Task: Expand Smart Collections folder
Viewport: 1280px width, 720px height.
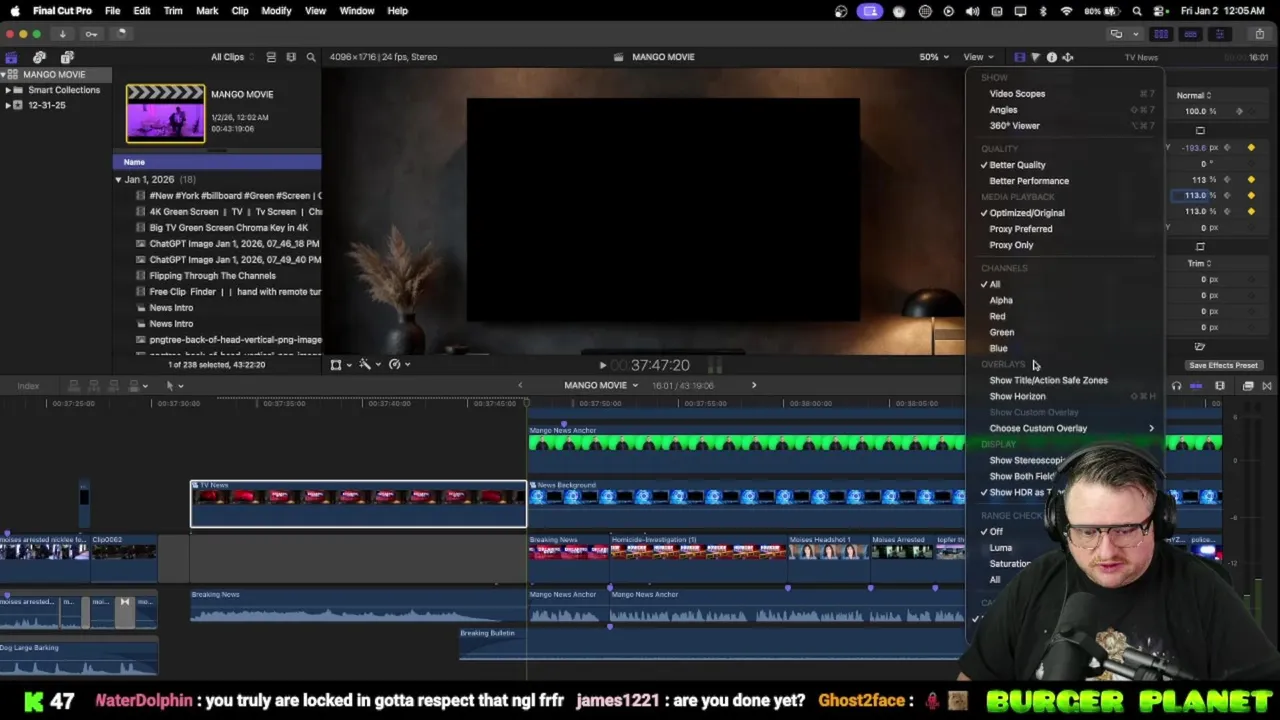Action: click(8, 90)
